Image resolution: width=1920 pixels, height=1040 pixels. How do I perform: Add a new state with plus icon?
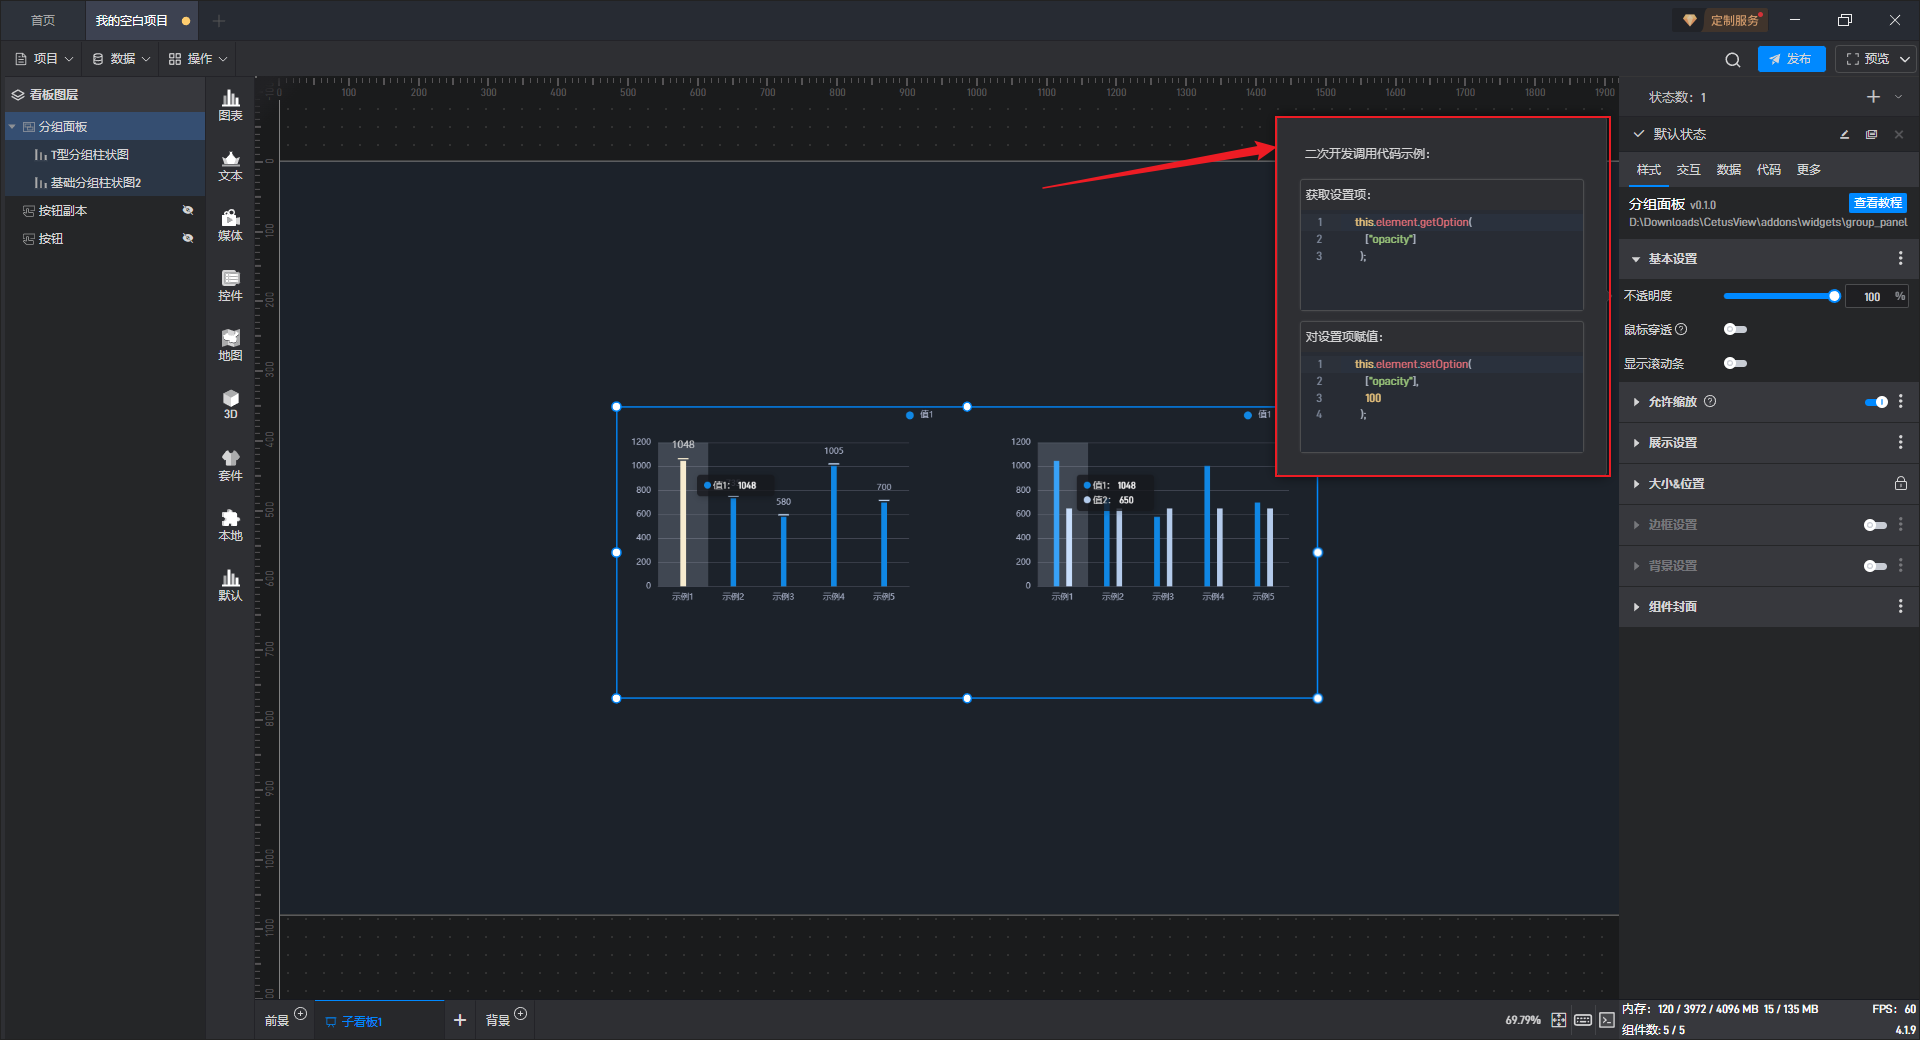[1873, 97]
